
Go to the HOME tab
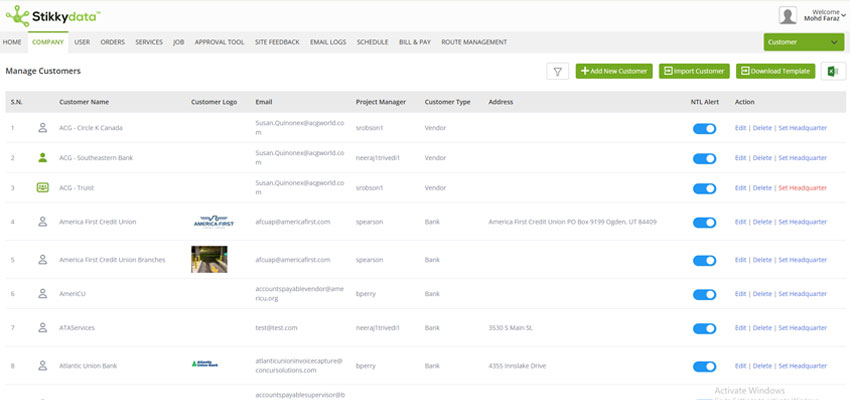pyautogui.click(x=12, y=42)
